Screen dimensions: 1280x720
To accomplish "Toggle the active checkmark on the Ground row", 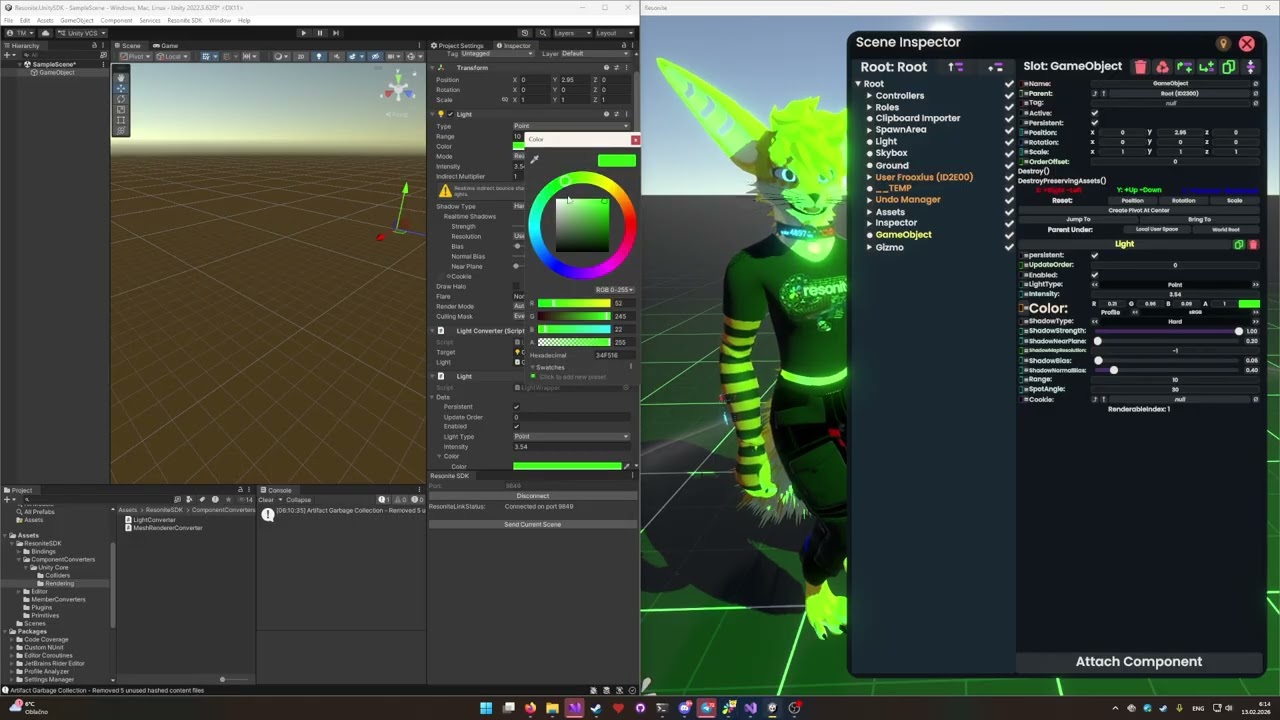I will click(x=1009, y=165).
